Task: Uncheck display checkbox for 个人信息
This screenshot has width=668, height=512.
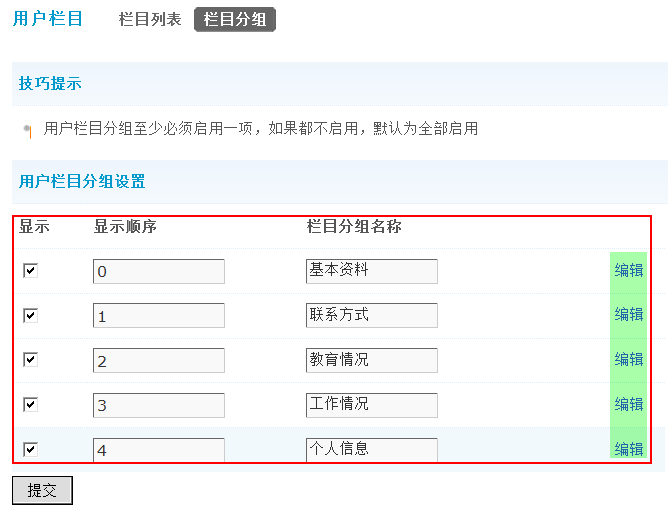Action: point(30,449)
